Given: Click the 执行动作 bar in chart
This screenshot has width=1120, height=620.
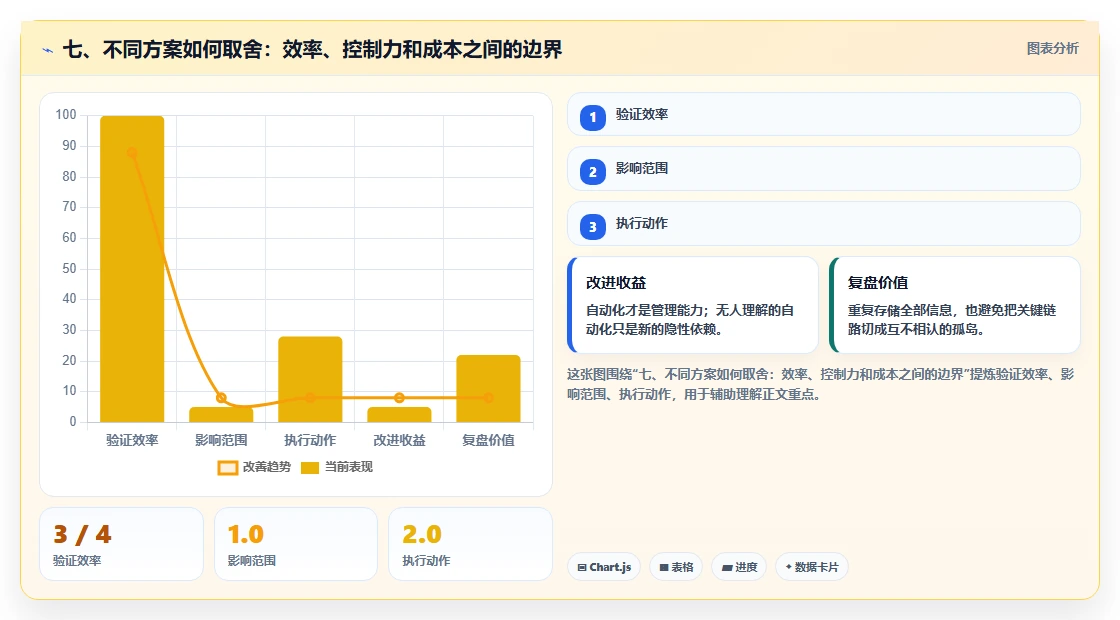Looking at the screenshot, I should coord(310,379).
